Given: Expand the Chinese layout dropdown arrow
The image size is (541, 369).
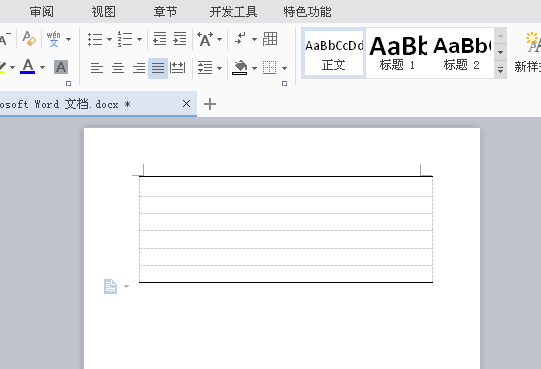Looking at the screenshot, I should pyautogui.click(x=219, y=39).
